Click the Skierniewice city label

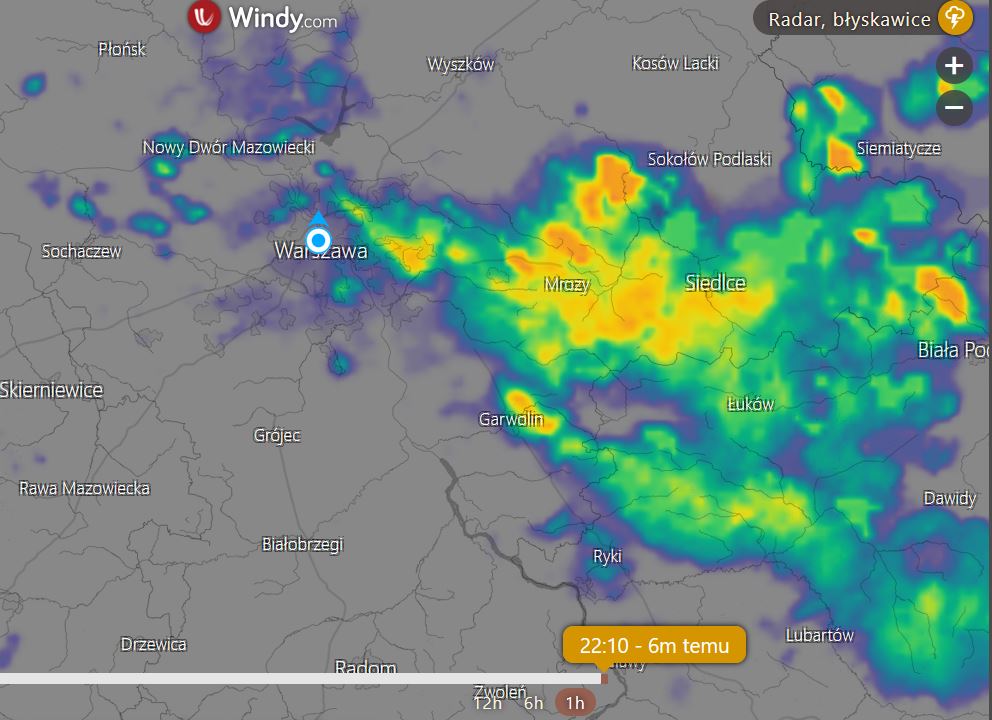coord(51,390)
